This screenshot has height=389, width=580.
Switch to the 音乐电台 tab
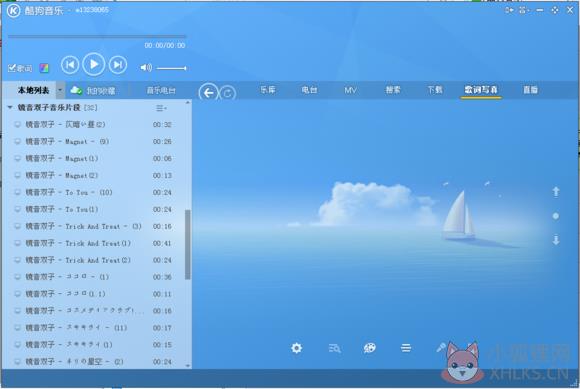click(161, 90)
